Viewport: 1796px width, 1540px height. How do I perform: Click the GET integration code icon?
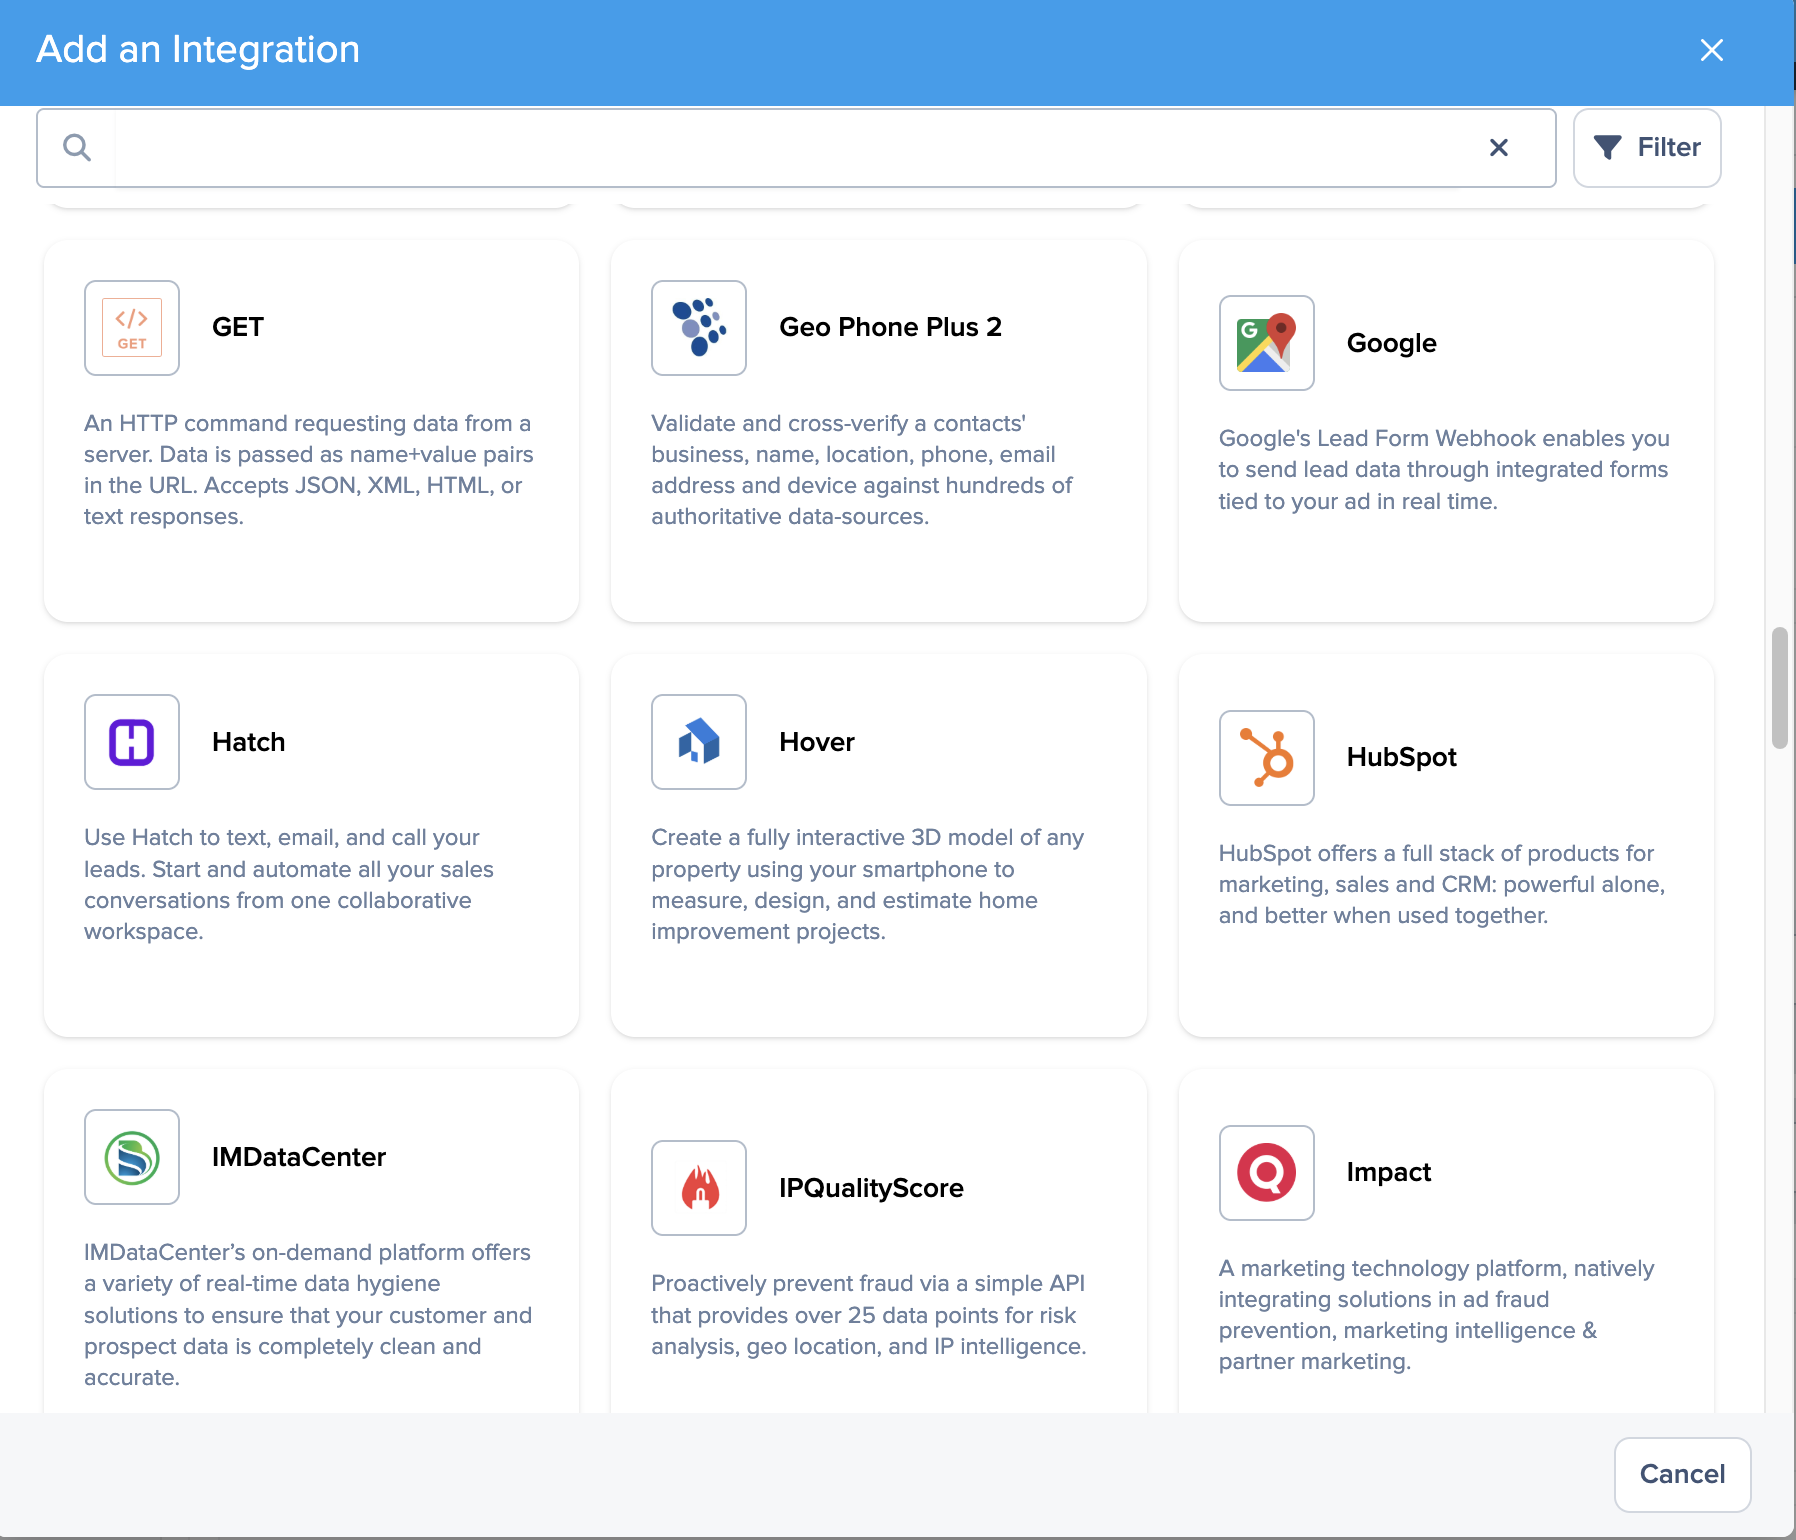[132, 328]
